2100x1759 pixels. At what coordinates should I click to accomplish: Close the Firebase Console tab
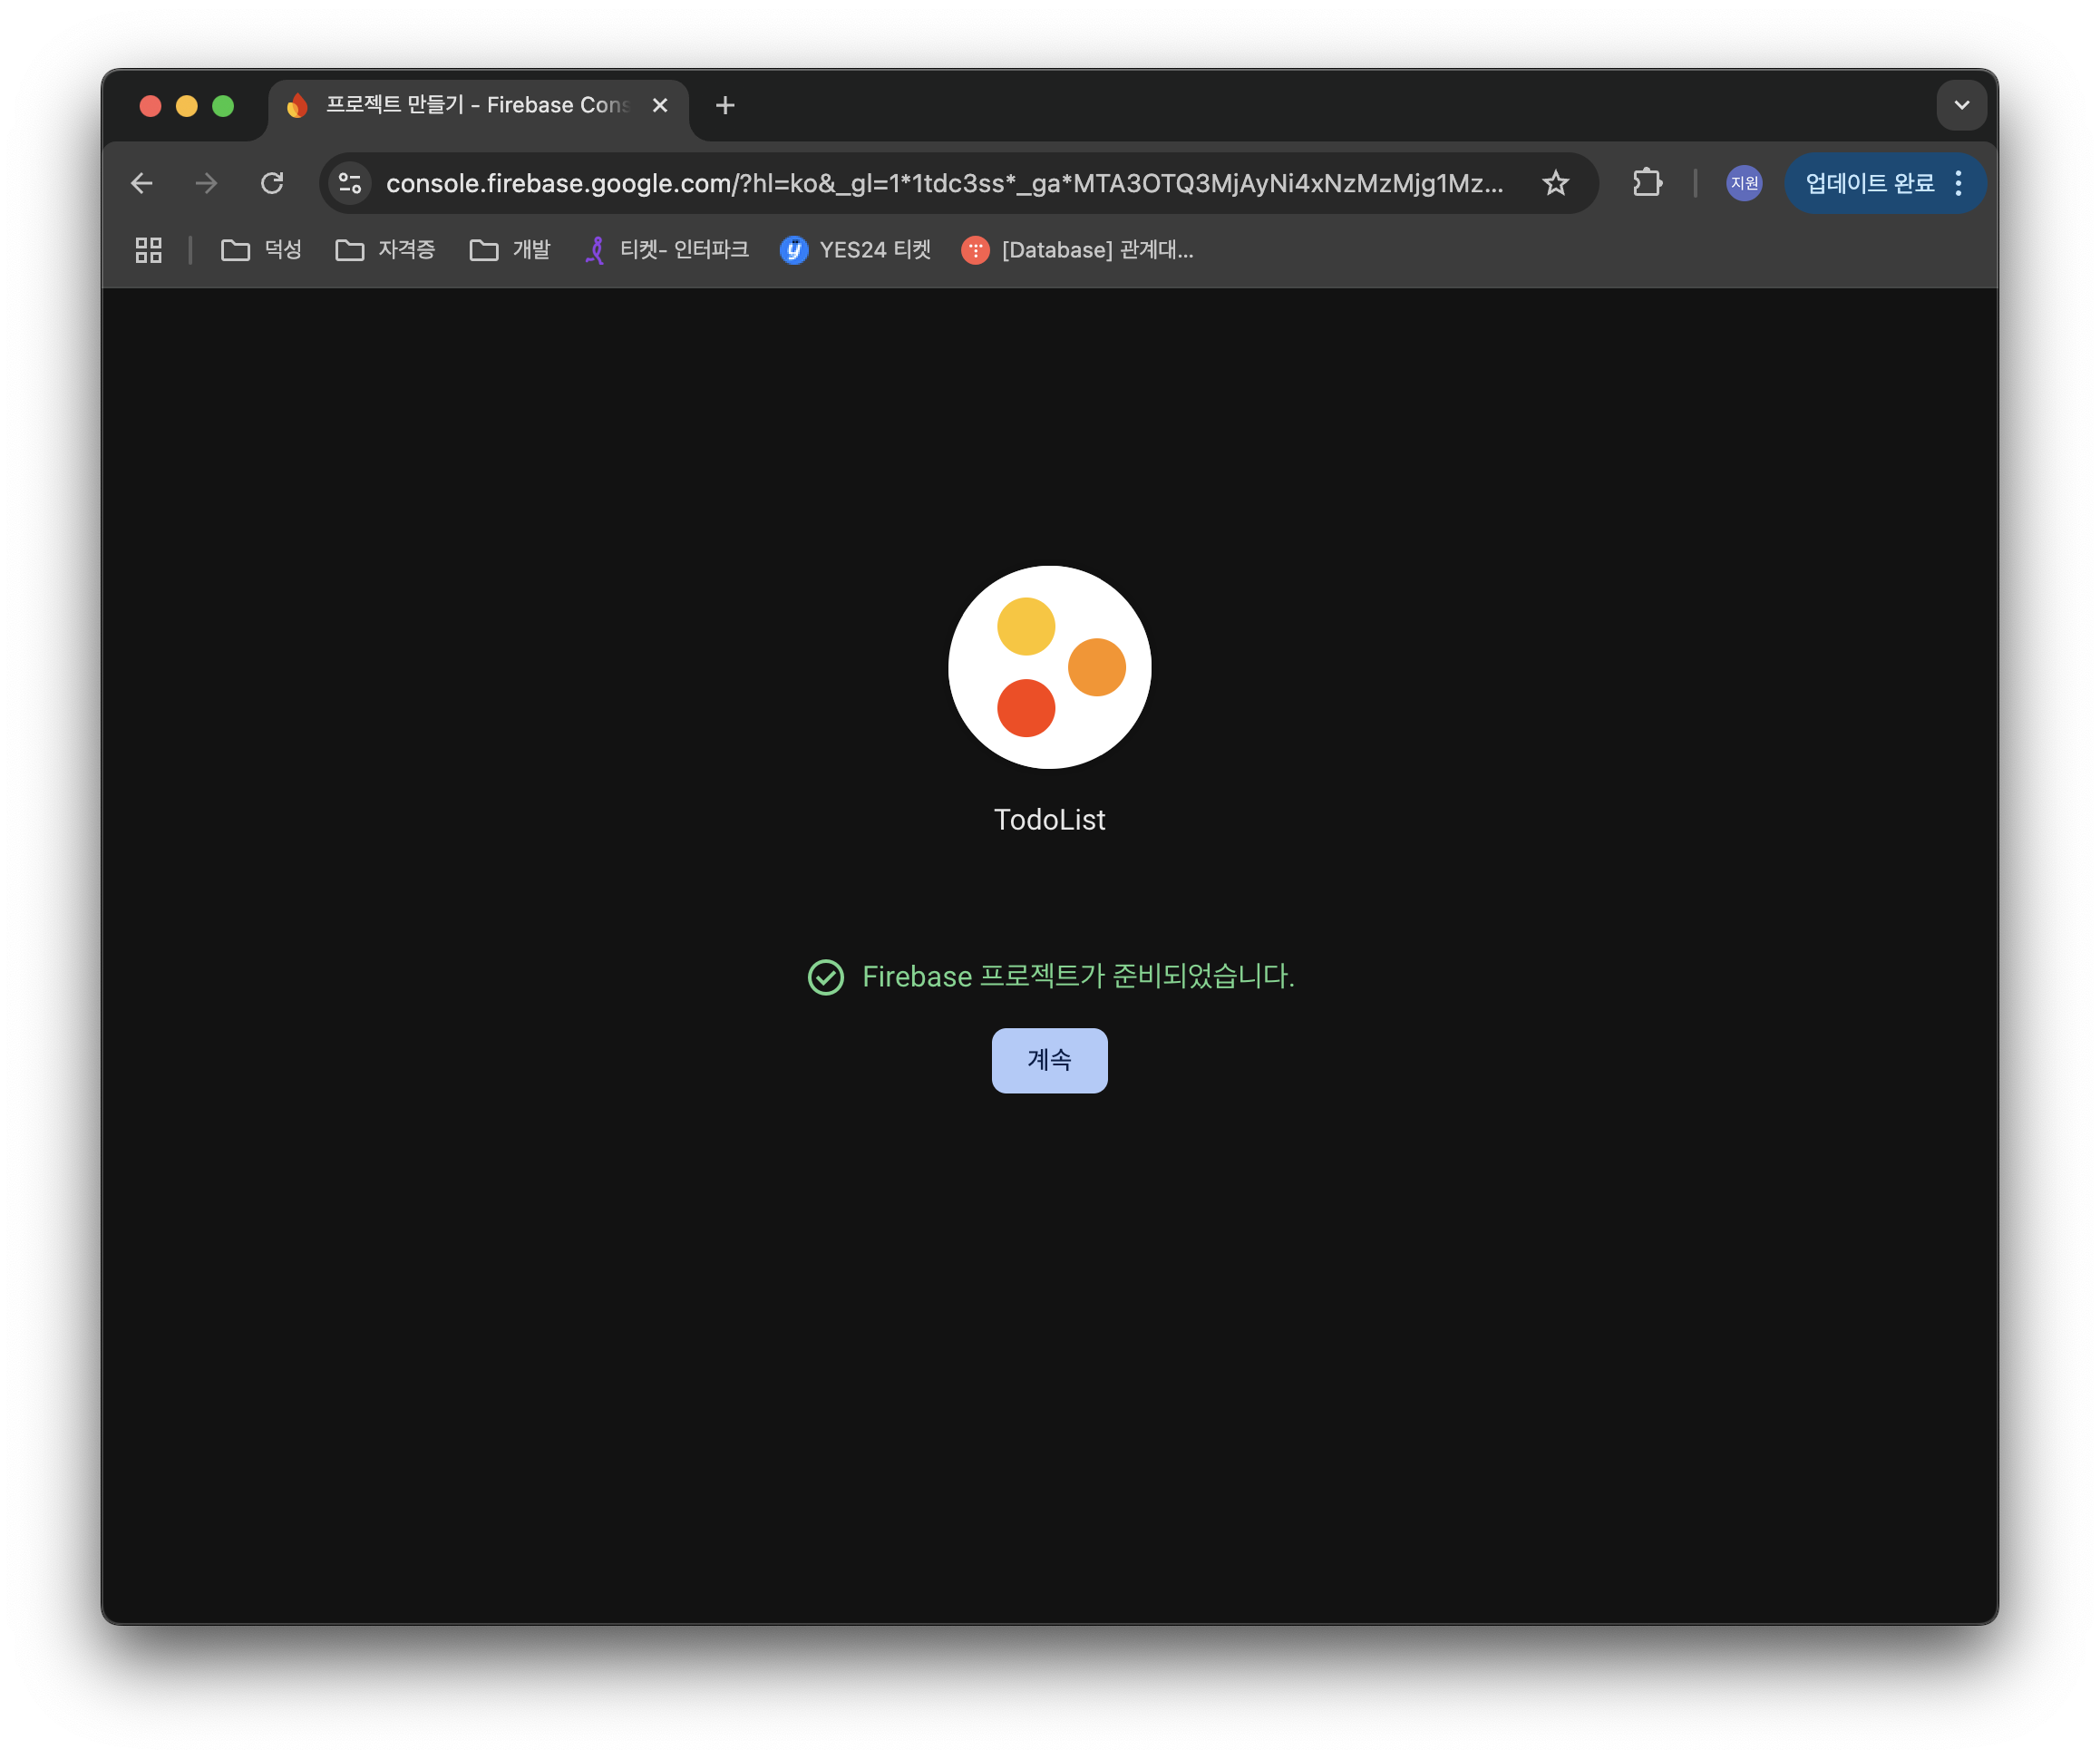[x=660, y=105]
